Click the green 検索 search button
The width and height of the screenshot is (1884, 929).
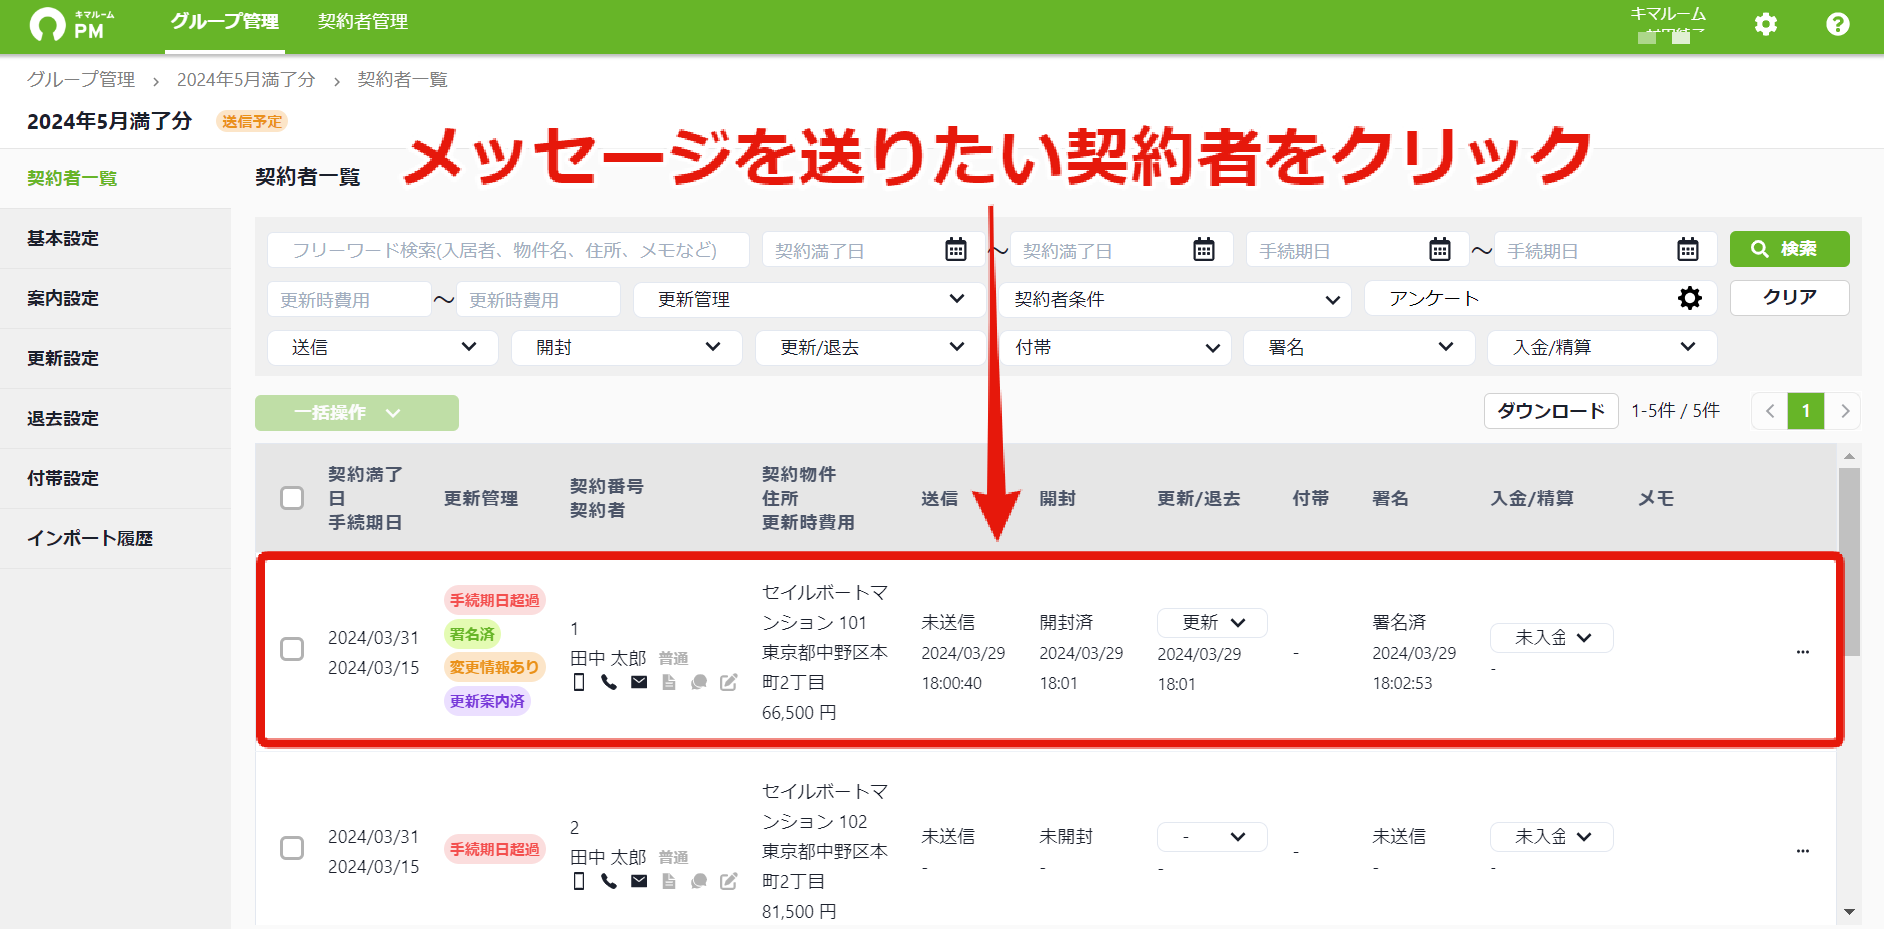1789,249
